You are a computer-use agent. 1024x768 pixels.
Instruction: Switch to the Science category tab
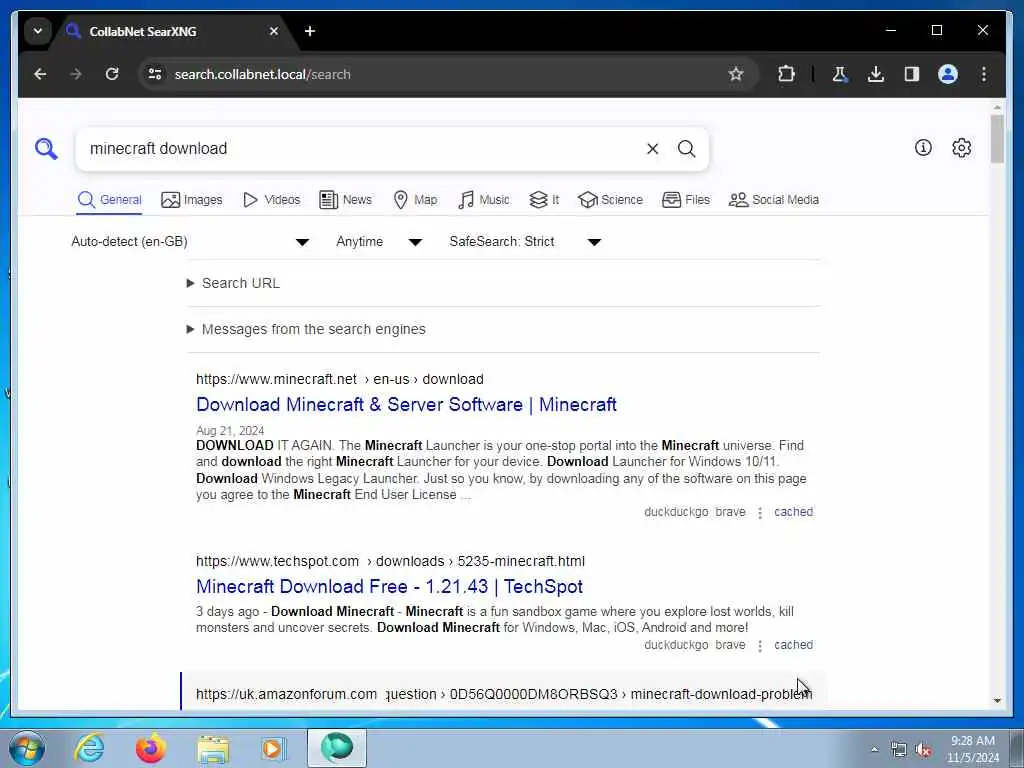(611, 200)
